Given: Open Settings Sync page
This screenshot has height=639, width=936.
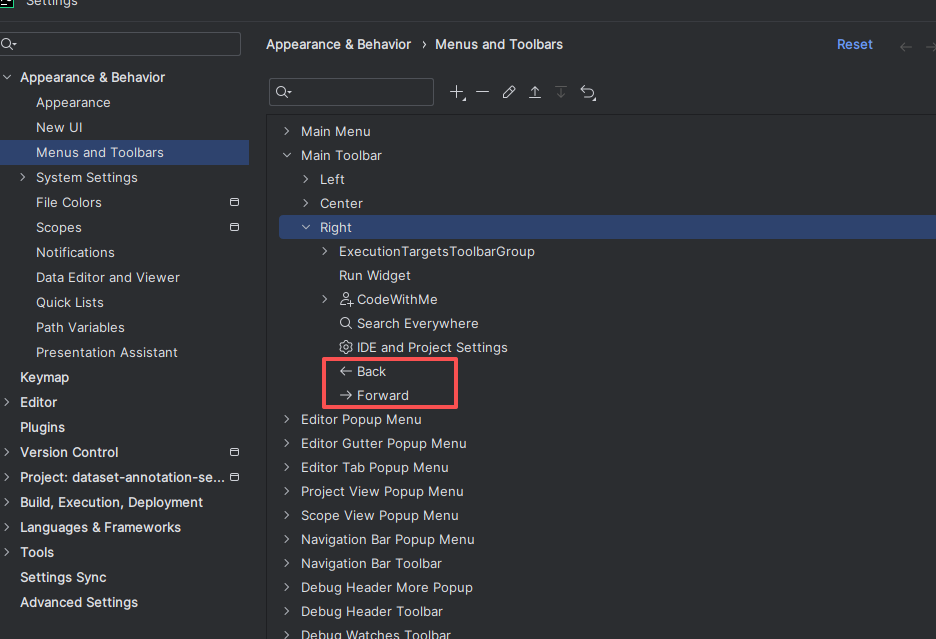Looking at the screenshot, I should (63, 577).
